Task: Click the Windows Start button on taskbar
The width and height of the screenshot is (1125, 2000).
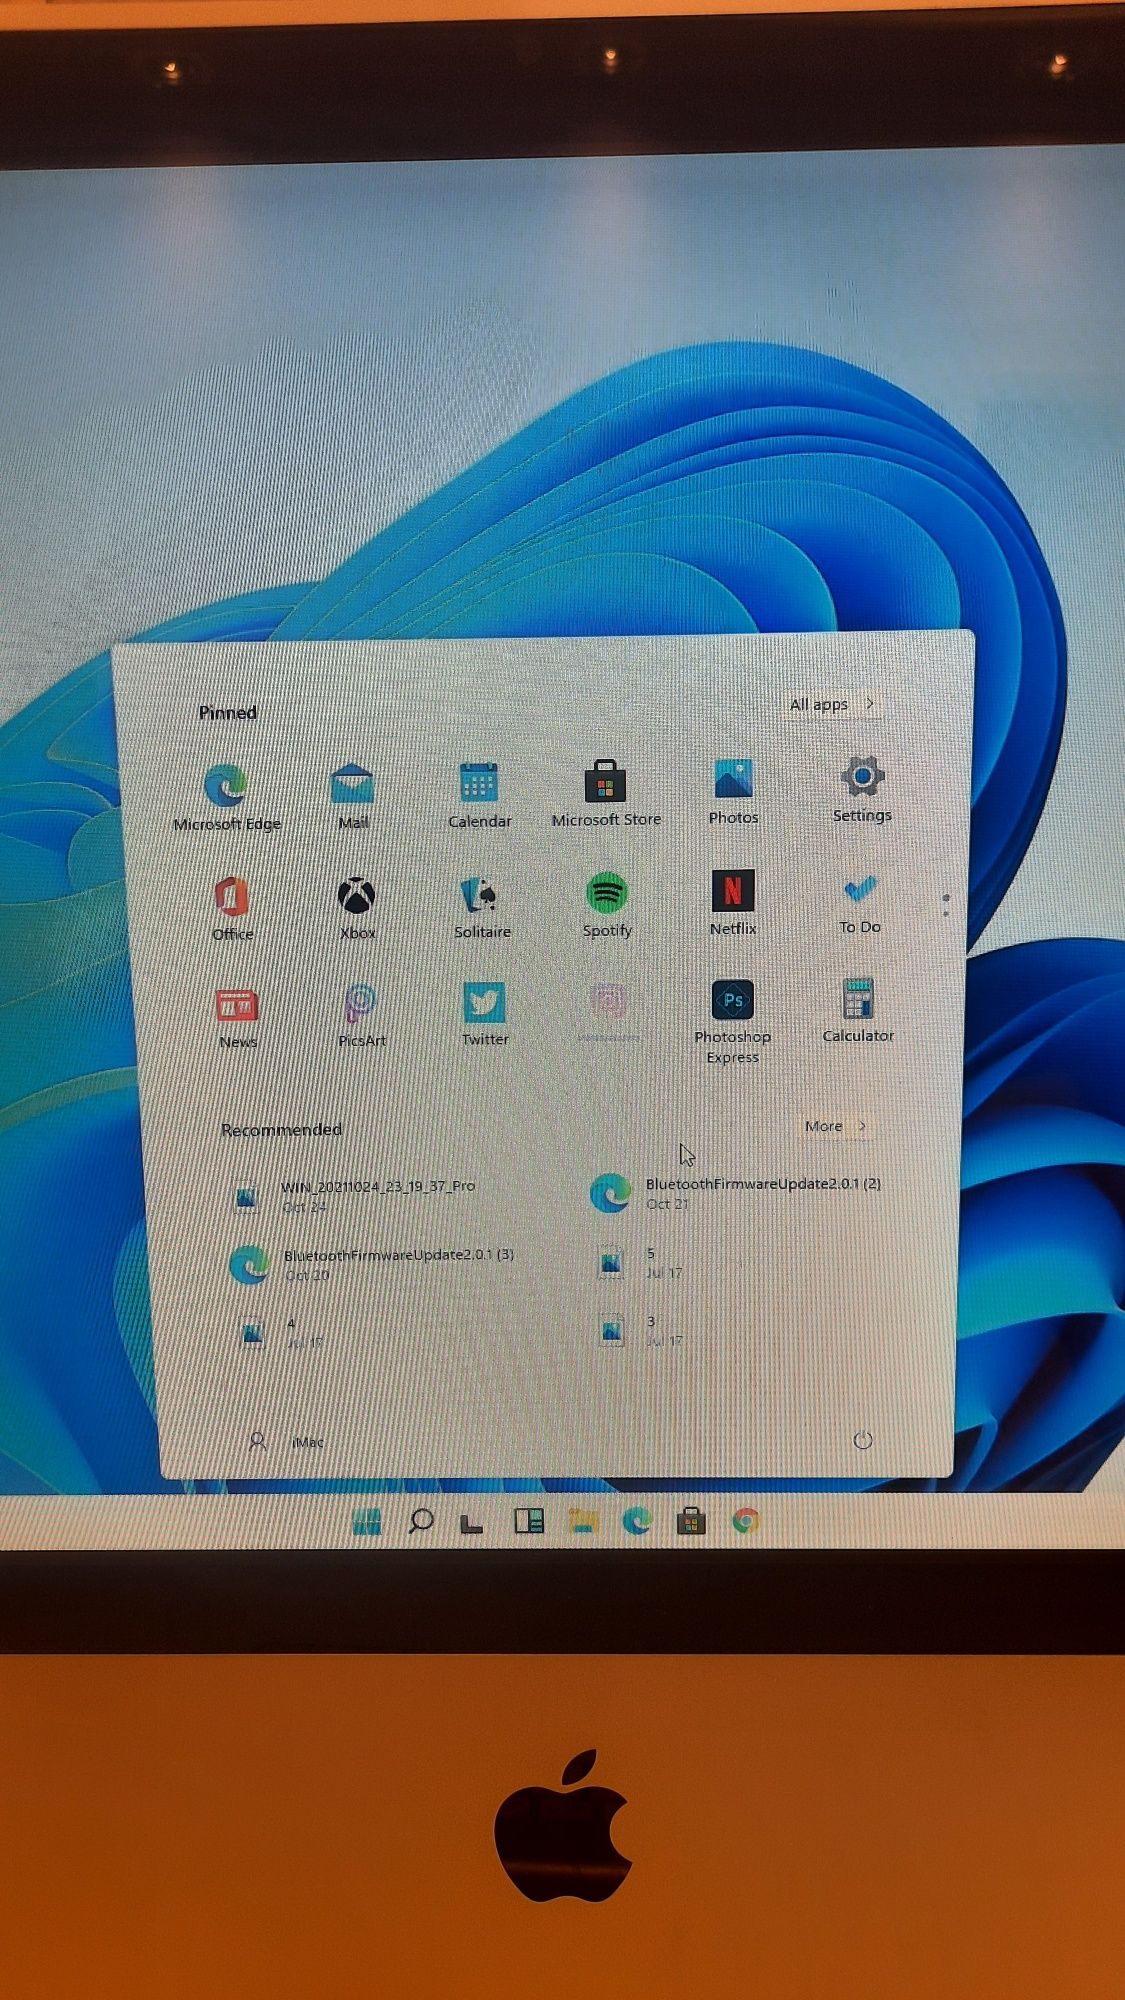Action: click(x=367, y=1522)
